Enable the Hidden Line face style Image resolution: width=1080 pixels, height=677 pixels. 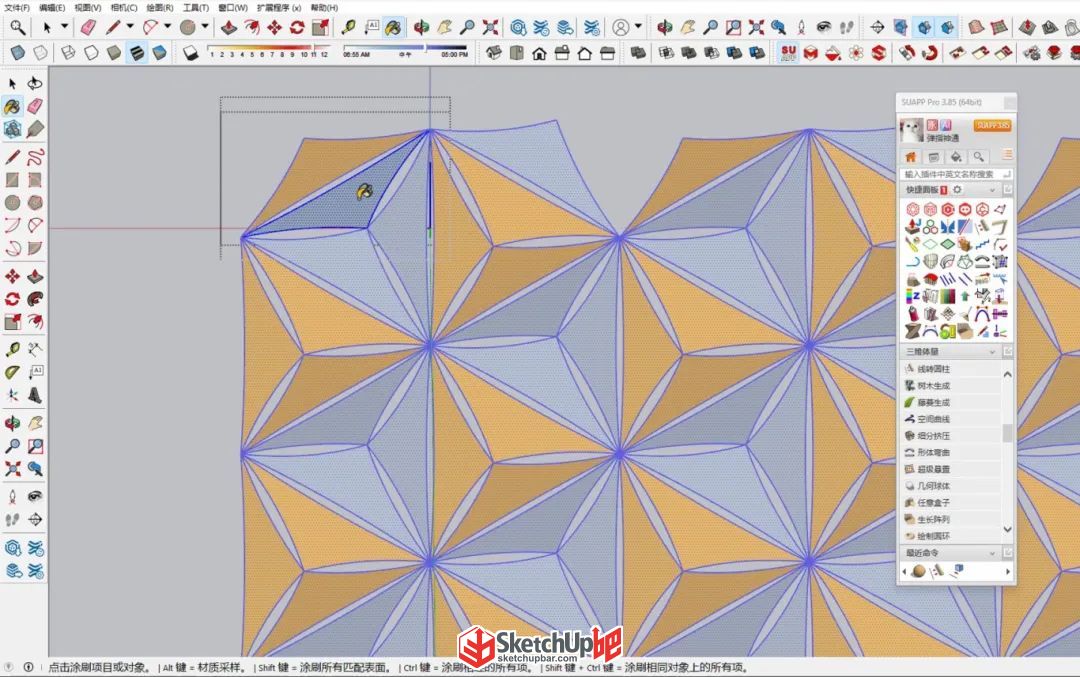coord(91,53)
